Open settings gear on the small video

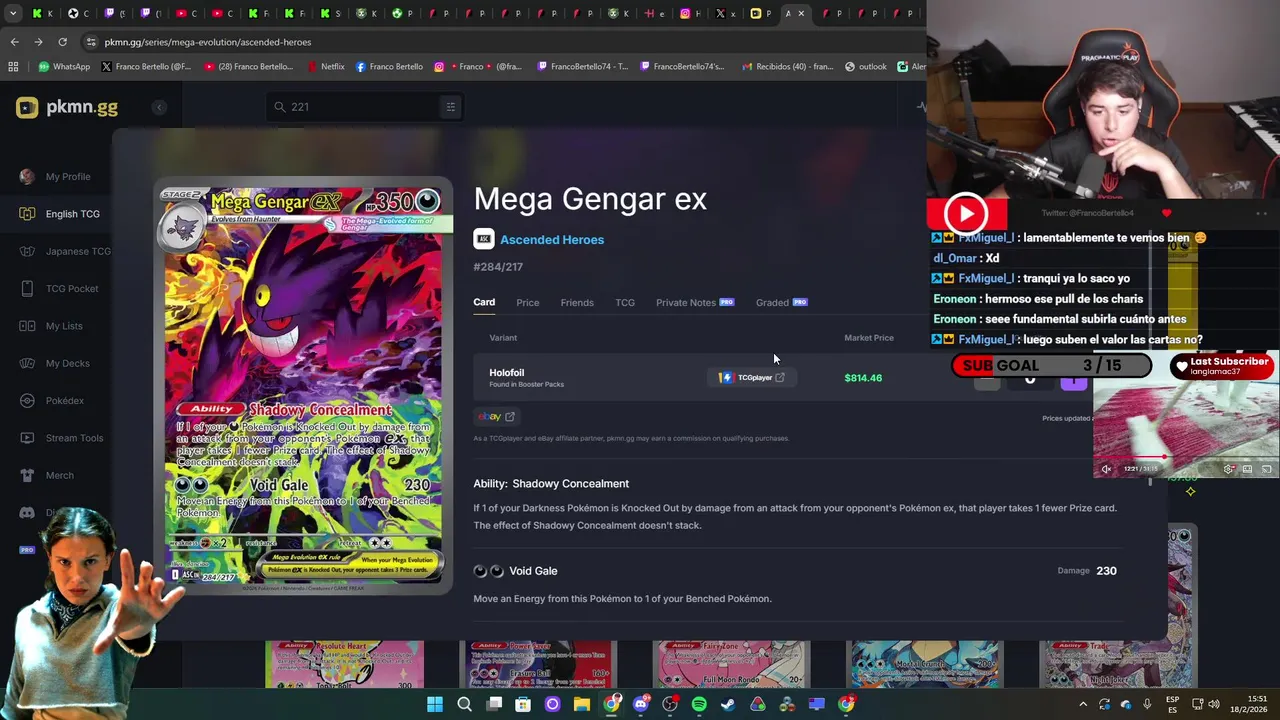(x=1229, y=469)
